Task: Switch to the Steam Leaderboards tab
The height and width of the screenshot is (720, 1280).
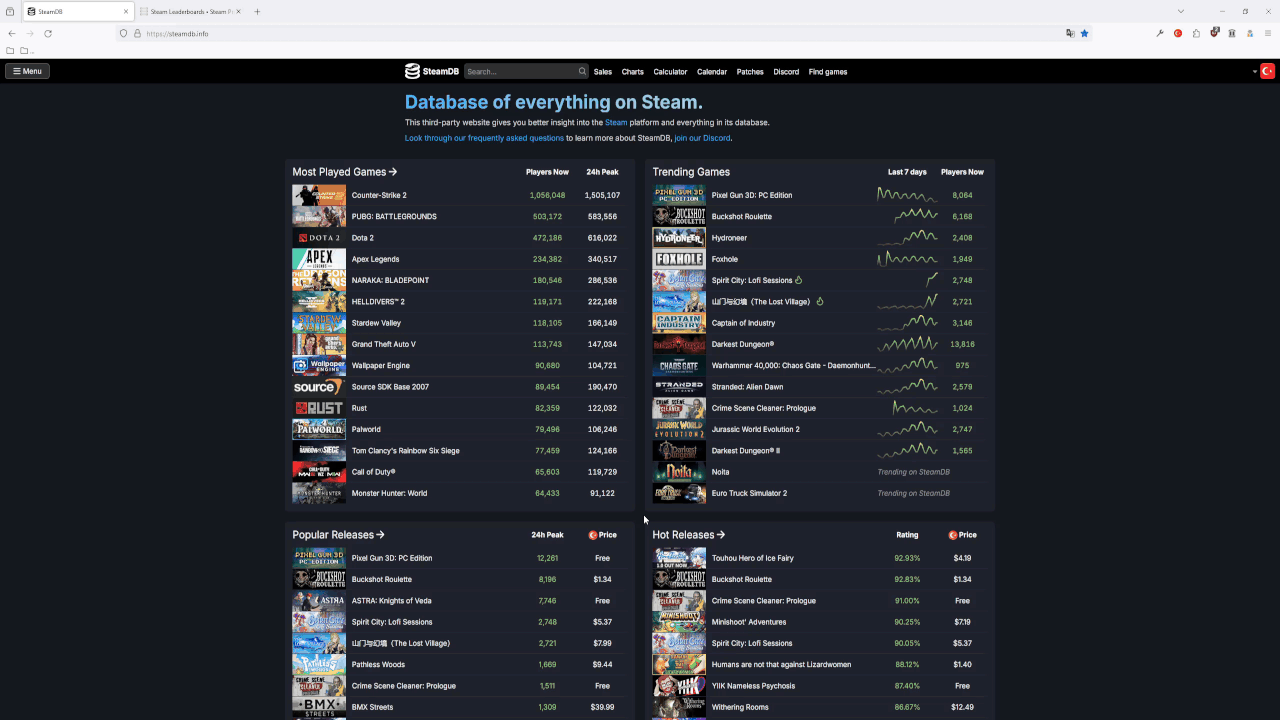Action: tap(188, 12)
